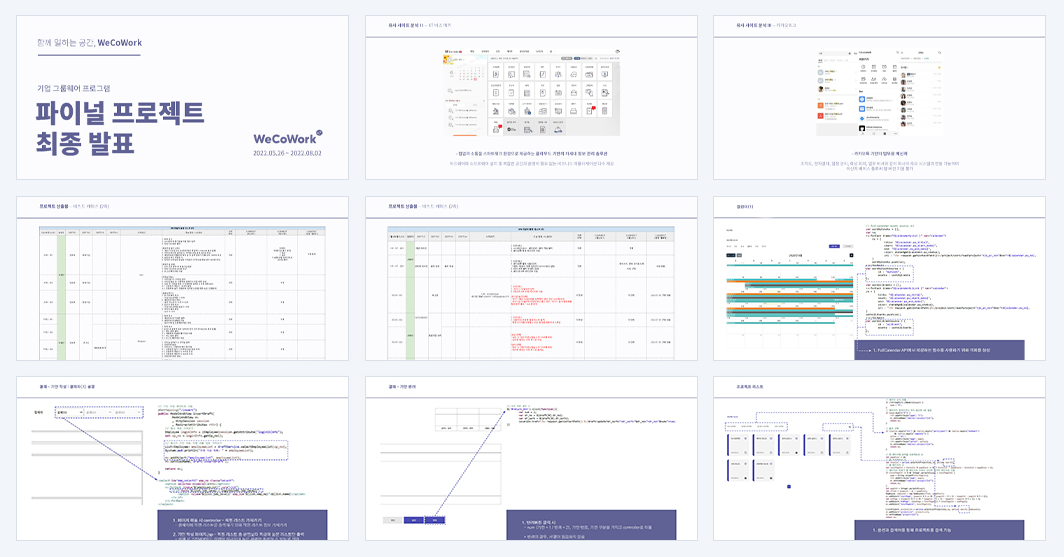This screenshot has width=1064, height=557.
Task: Click the WeCoWork logo on title slide
Action: (287, 138)
